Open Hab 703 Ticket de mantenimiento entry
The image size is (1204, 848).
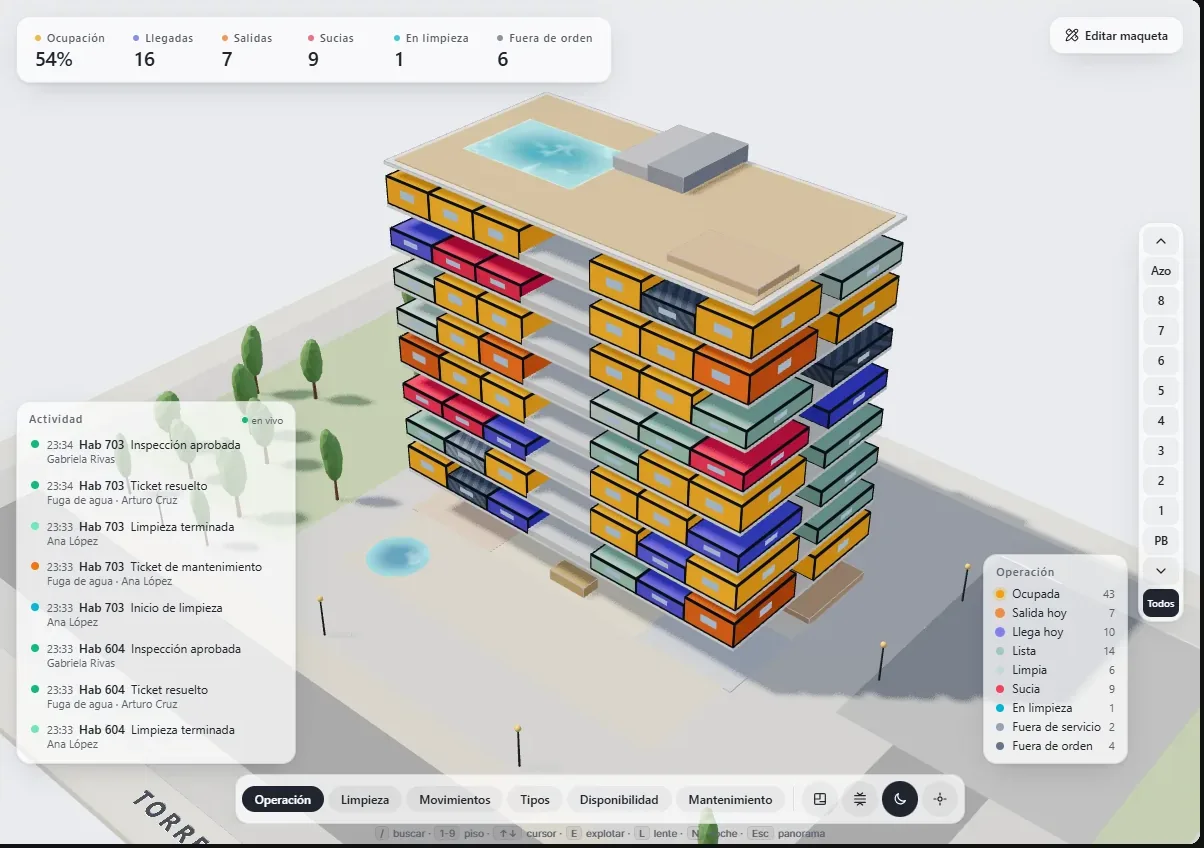coord(155,573)
